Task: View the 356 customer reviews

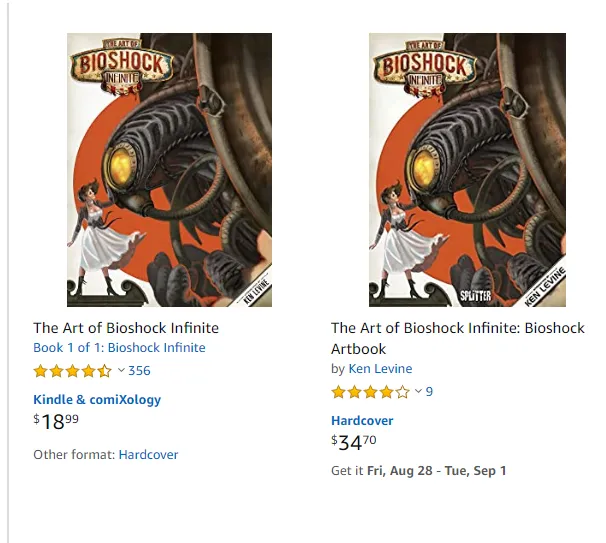Action: [139, 371]
